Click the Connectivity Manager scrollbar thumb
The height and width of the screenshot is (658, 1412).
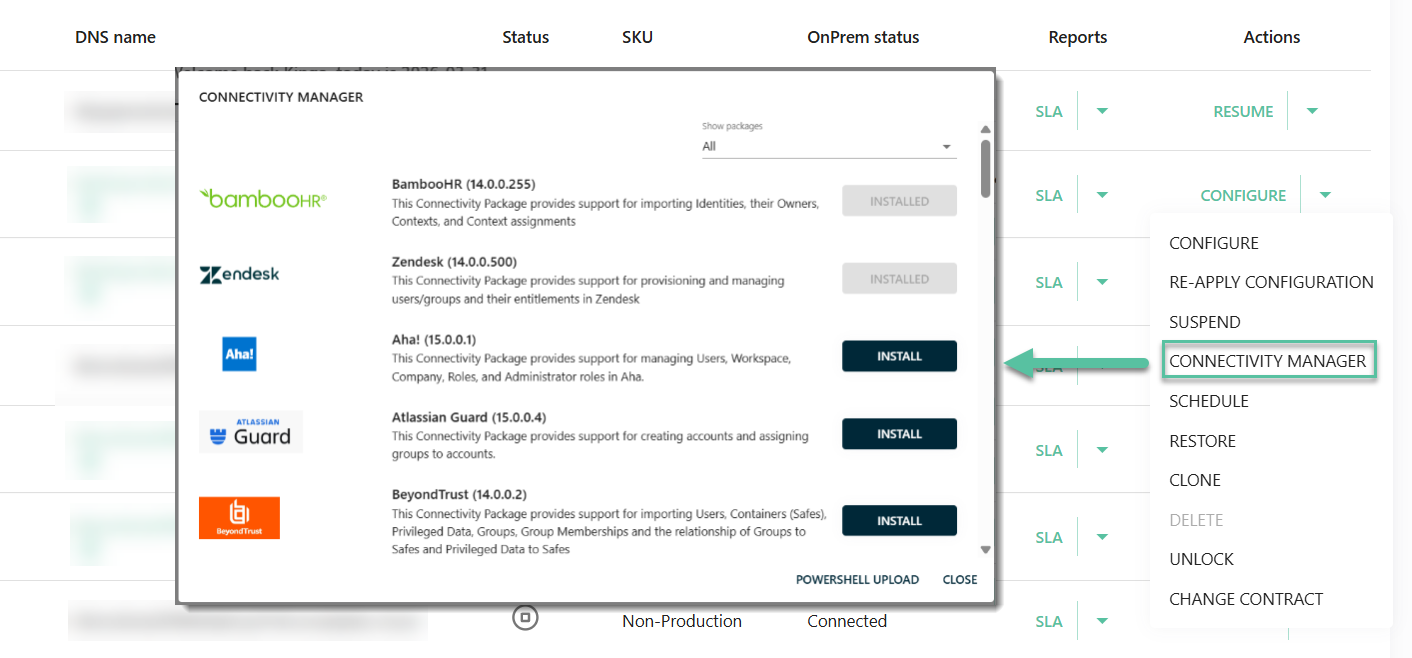click(986, 168)
